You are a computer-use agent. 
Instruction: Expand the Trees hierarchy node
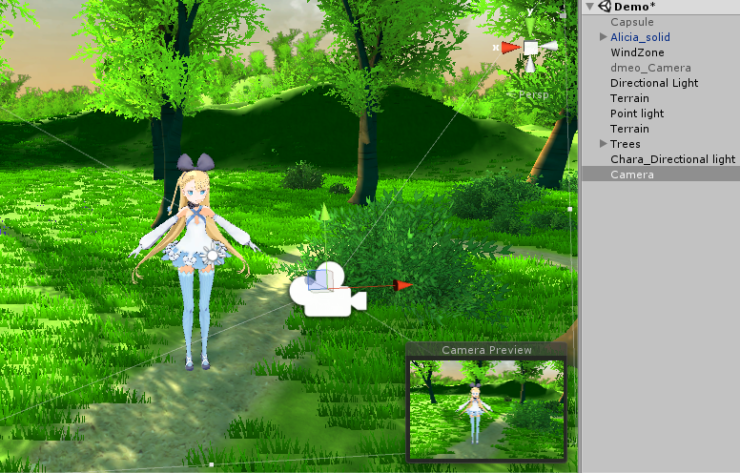click(603, 144)
